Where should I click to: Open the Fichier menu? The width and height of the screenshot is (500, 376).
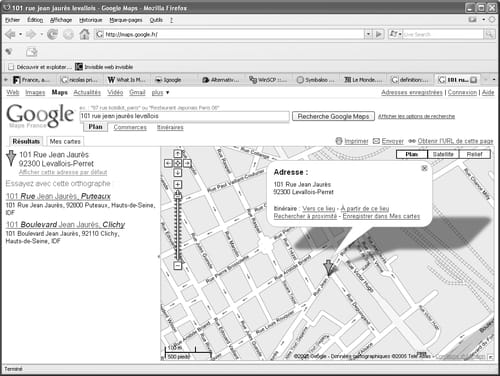coord(13,20)
